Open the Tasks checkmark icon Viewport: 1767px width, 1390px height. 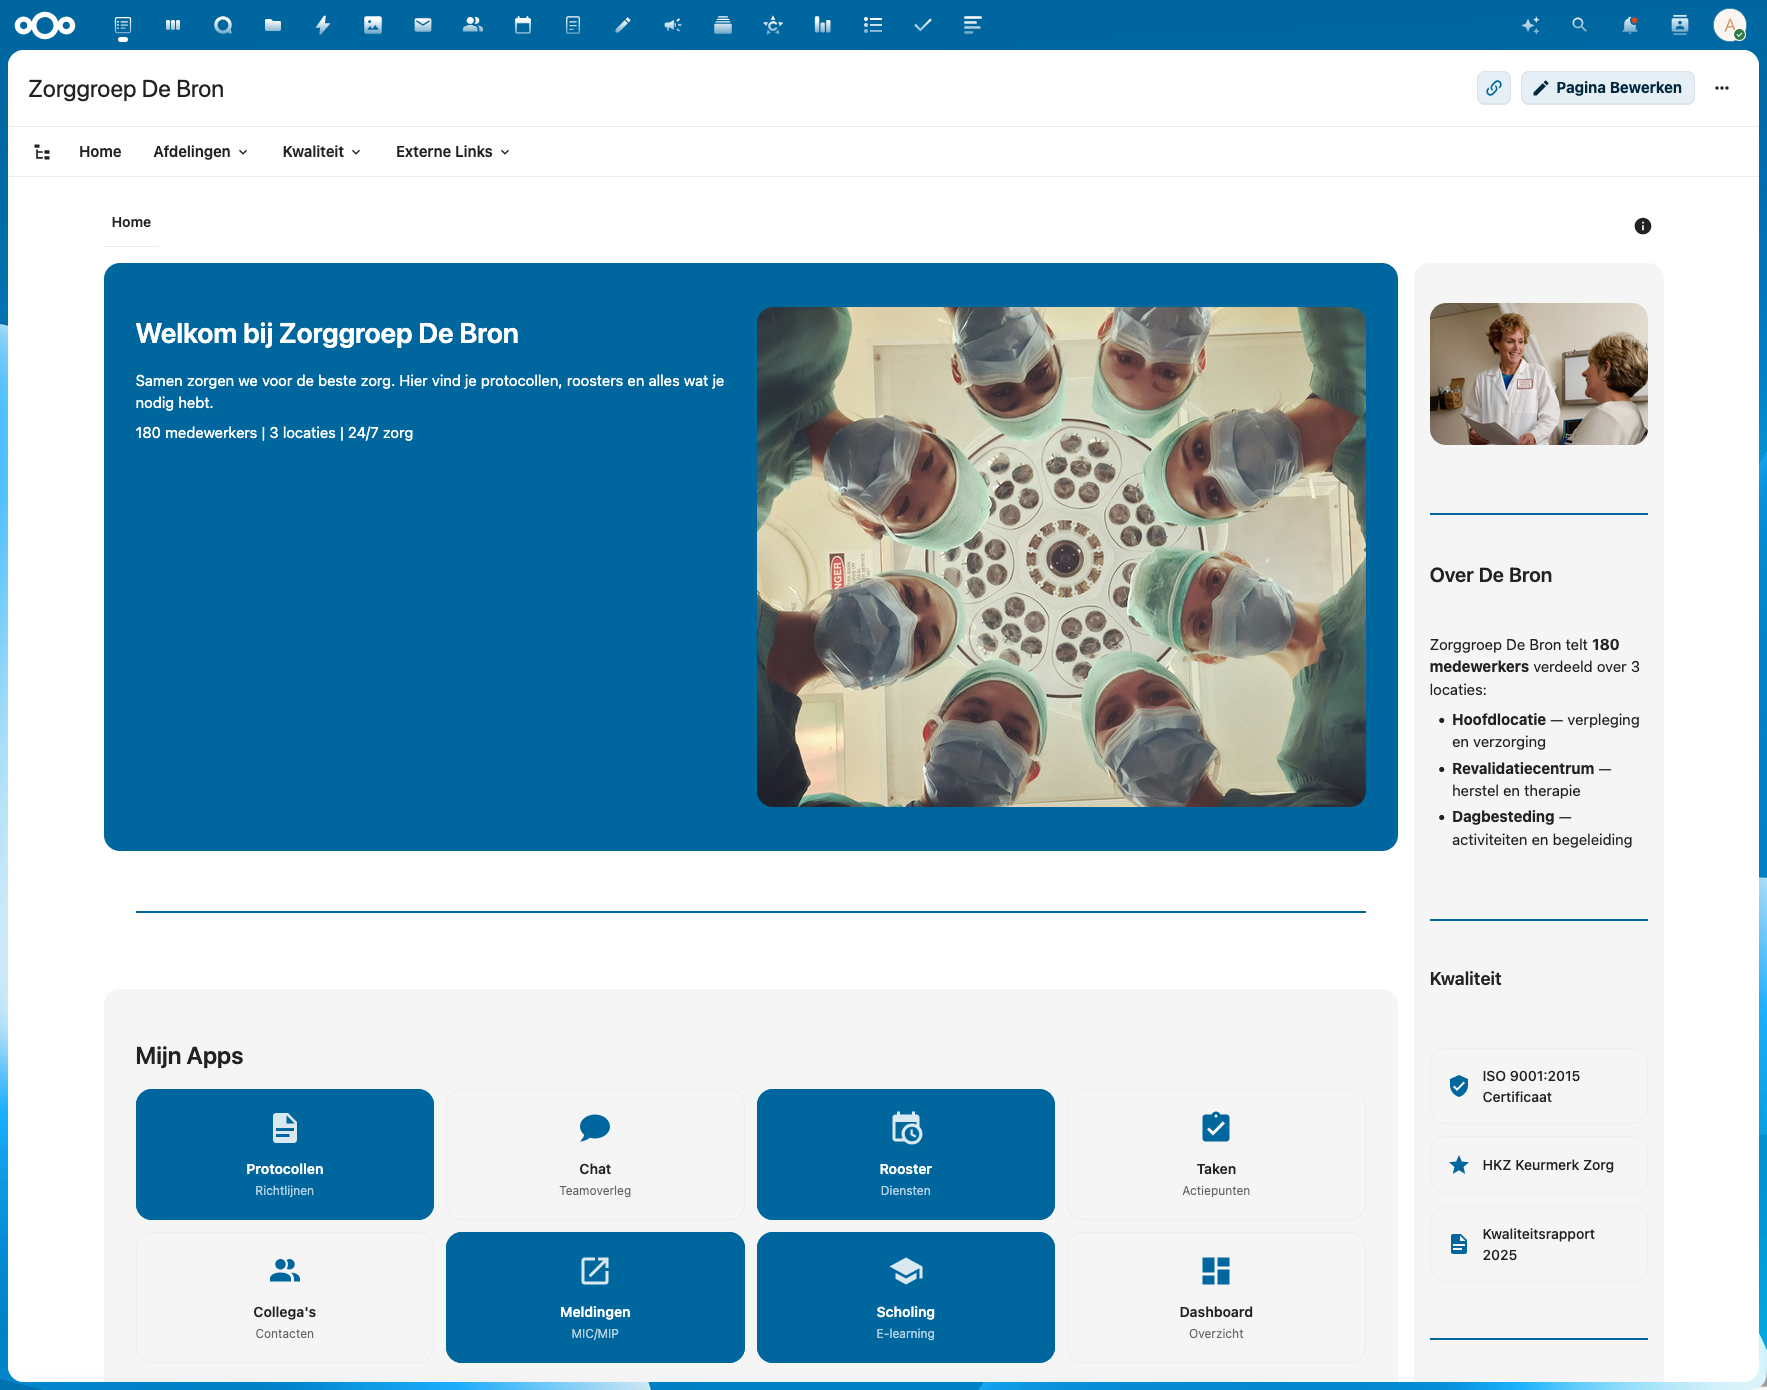[923, 25]
